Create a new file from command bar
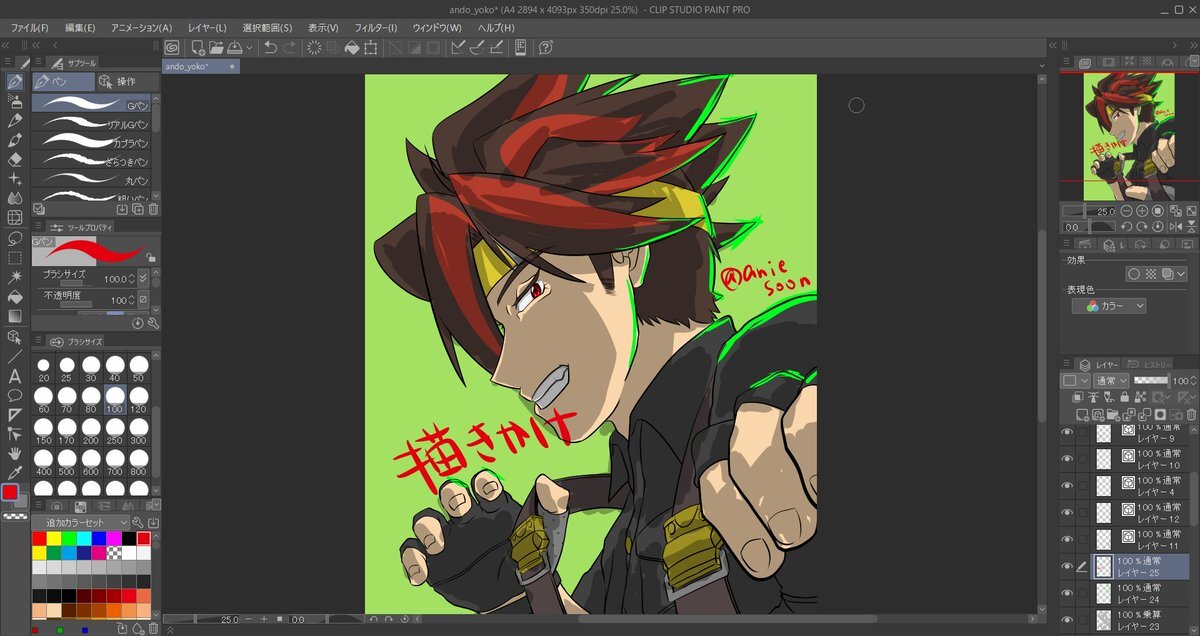Screen dimensions: 1200x636 [198, 47]
